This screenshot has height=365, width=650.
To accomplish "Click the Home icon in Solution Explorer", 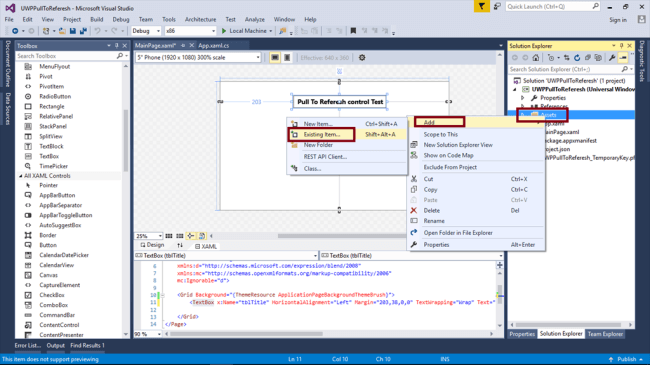I will pyautogui.click(x=536, y=58).
